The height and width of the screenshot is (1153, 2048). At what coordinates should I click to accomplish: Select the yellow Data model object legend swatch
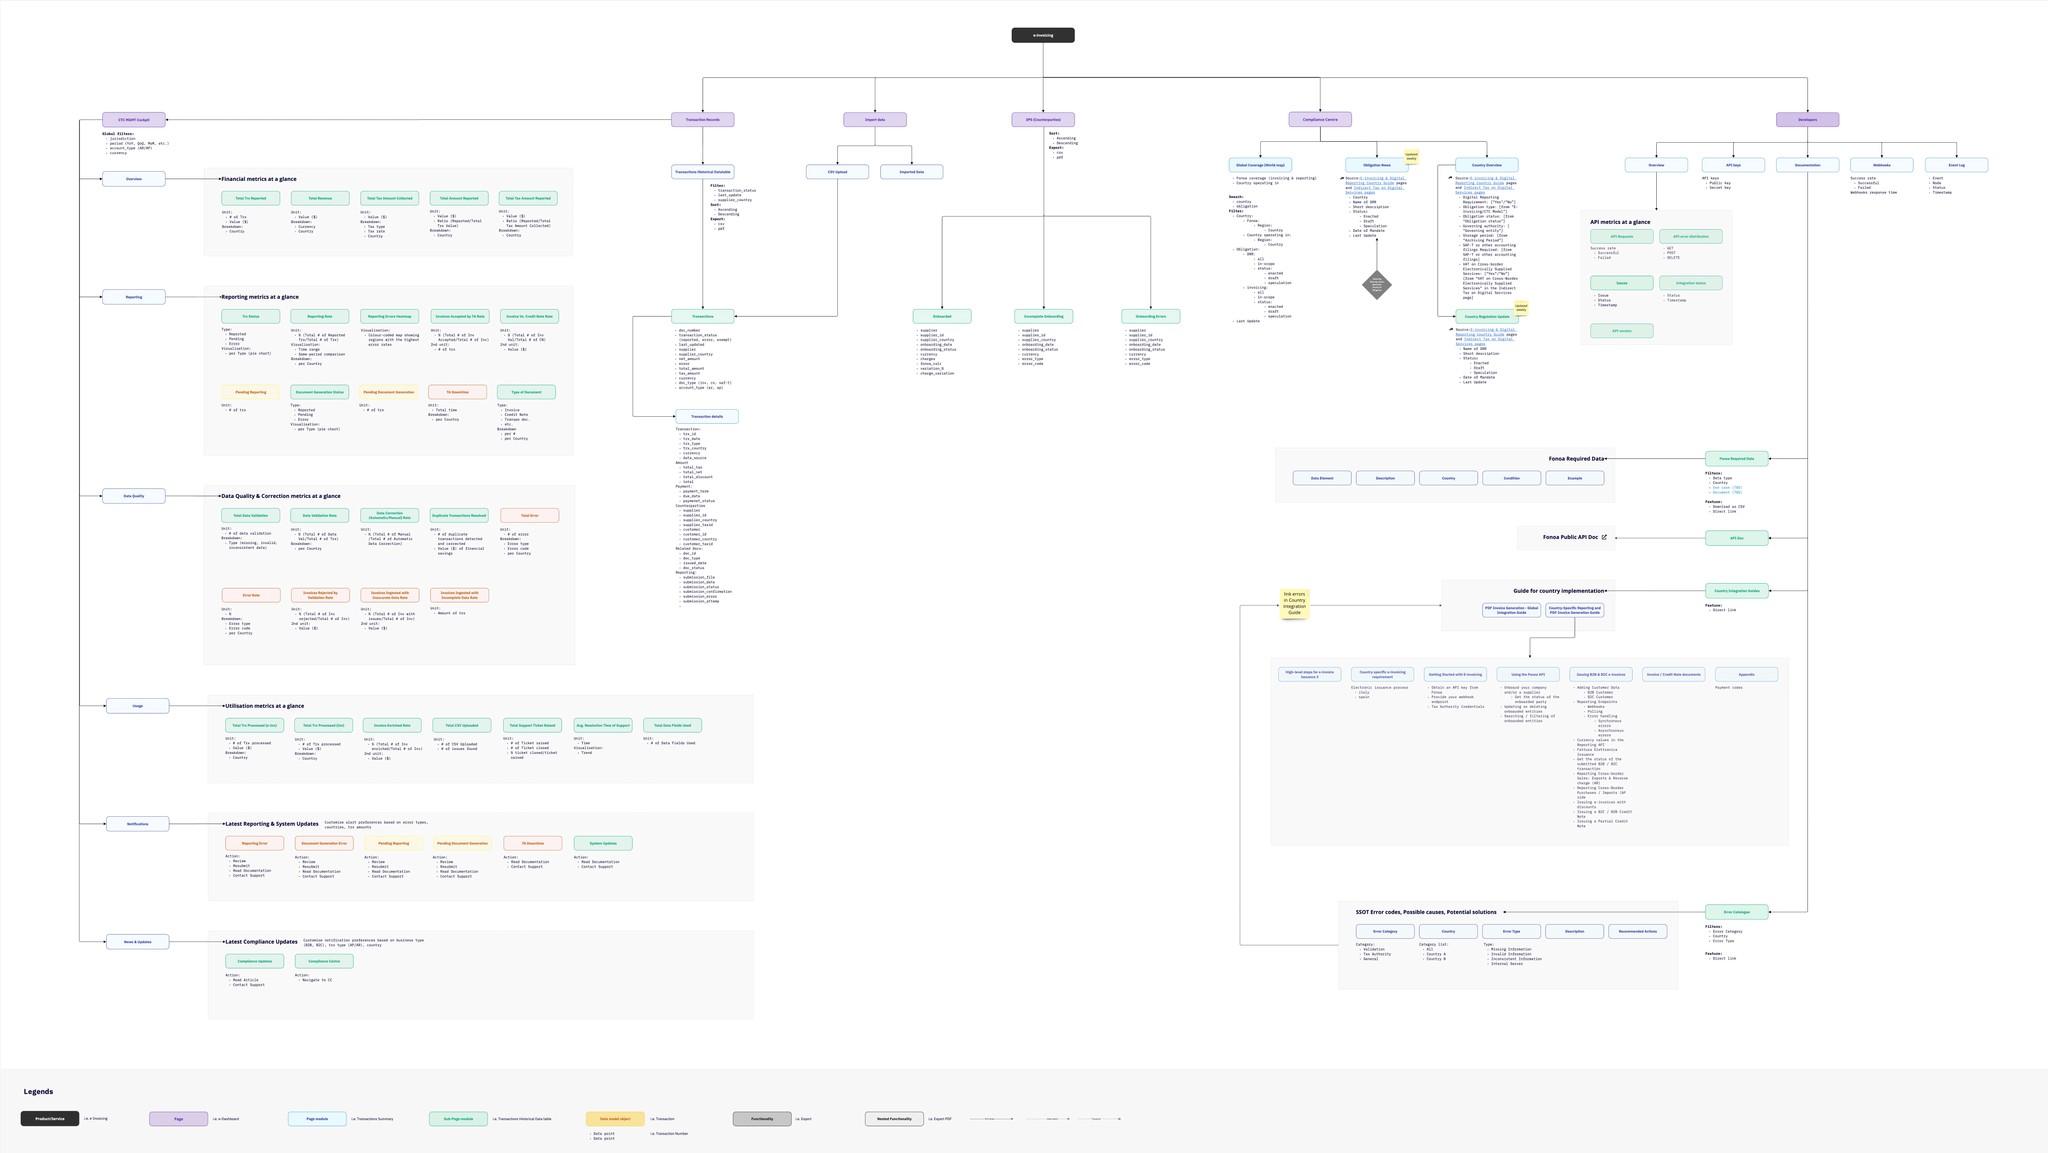coord(615,1119)
